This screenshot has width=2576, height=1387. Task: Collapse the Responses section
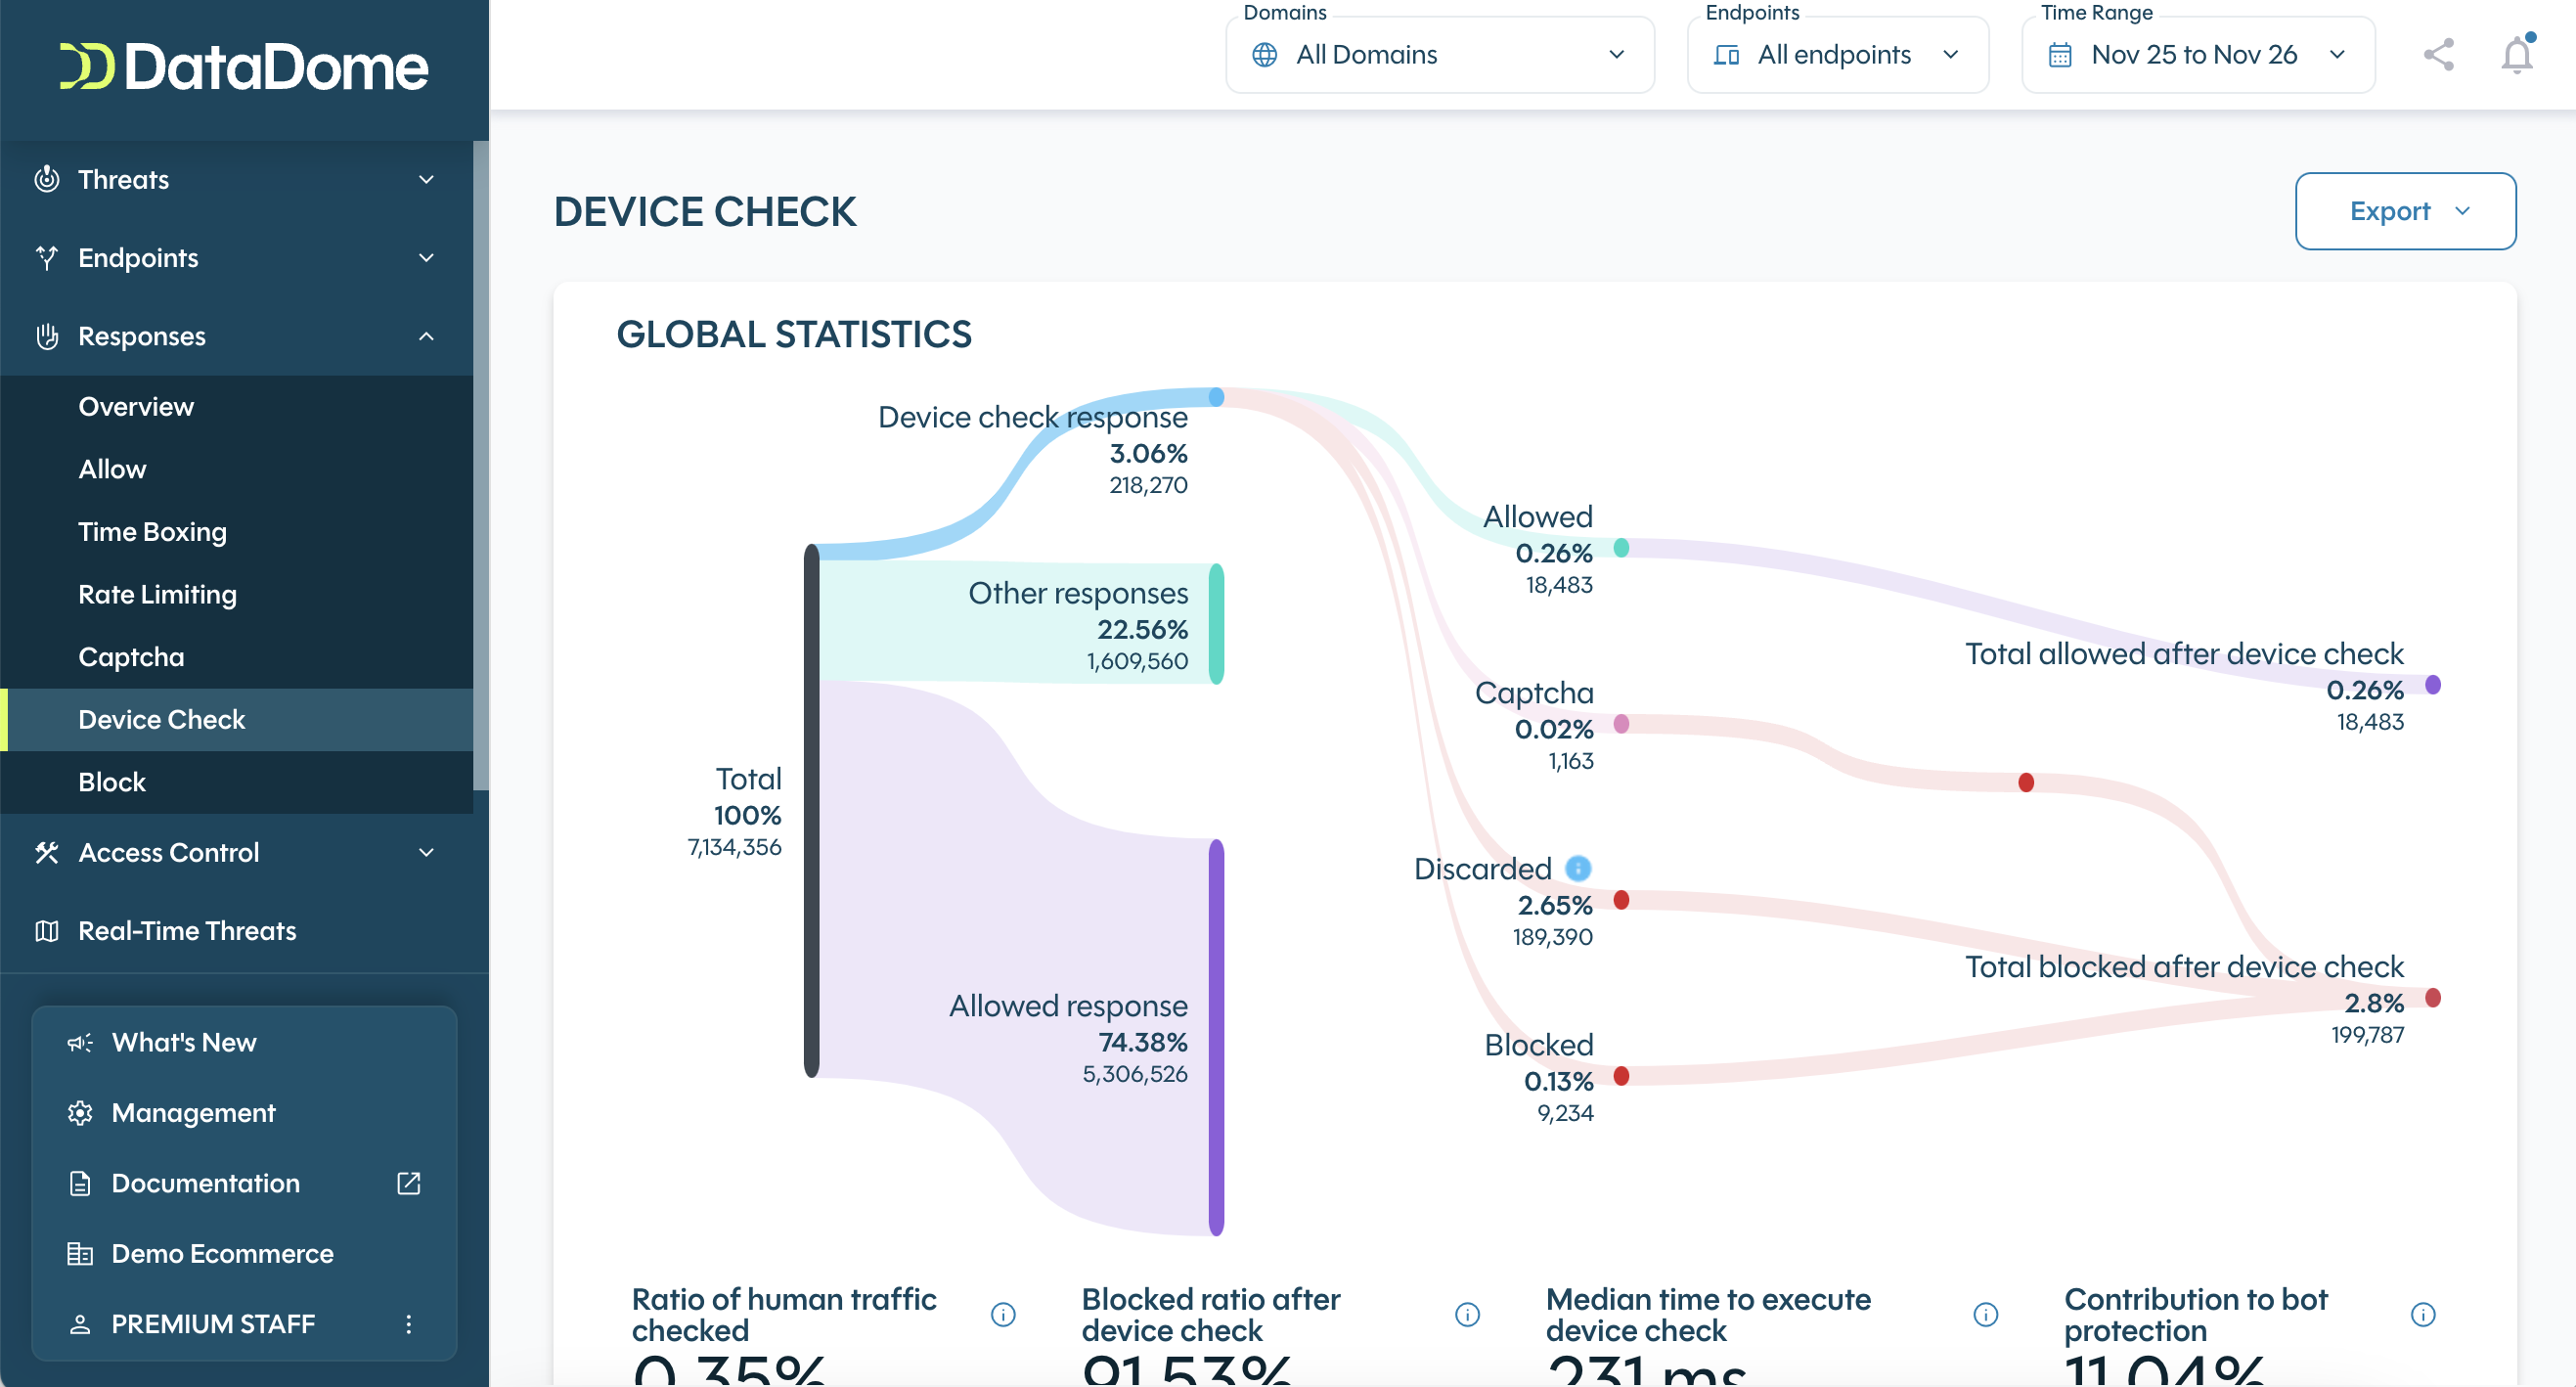coord(426,336)
